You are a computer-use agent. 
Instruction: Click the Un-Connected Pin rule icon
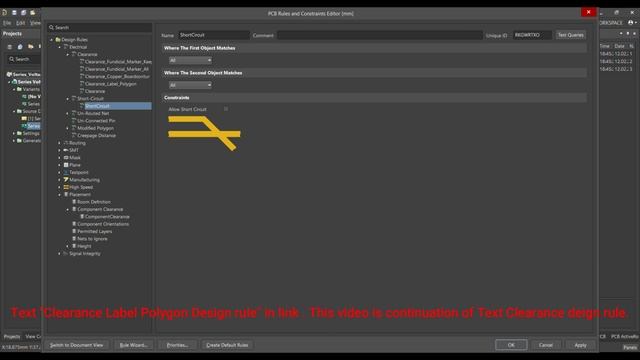coord(74,120)
